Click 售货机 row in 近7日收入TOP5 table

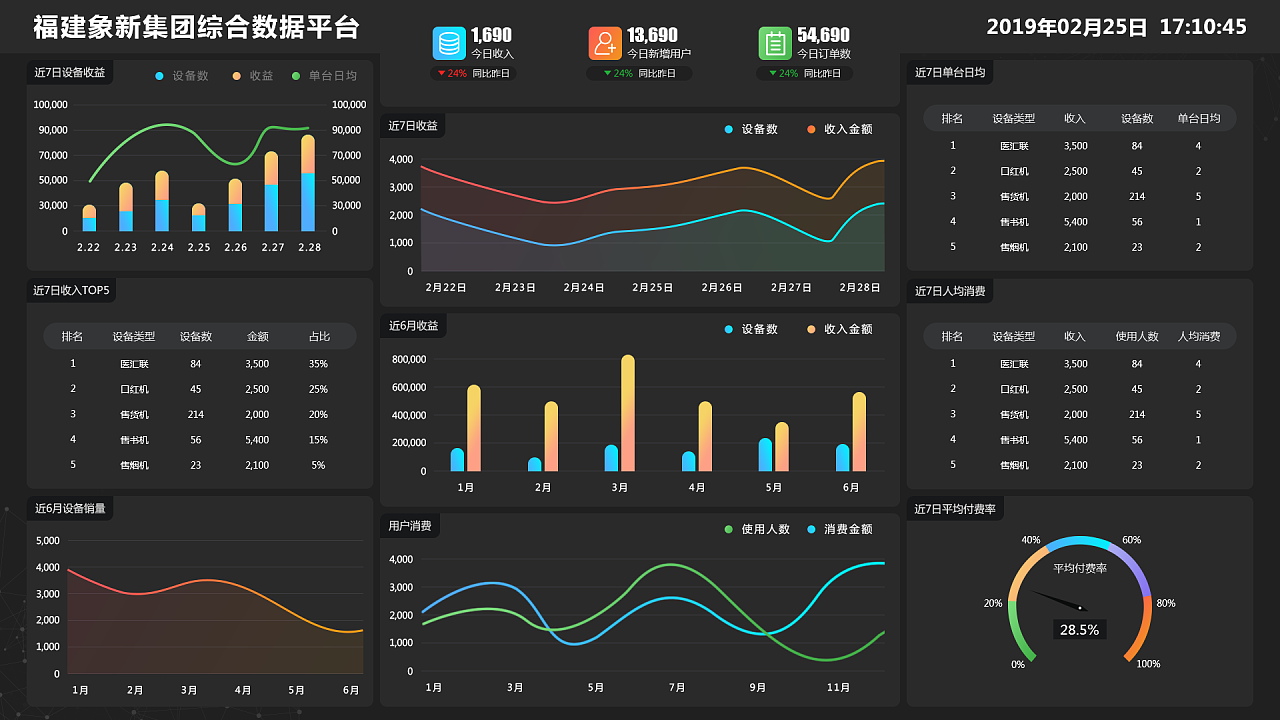click(200, 414)
